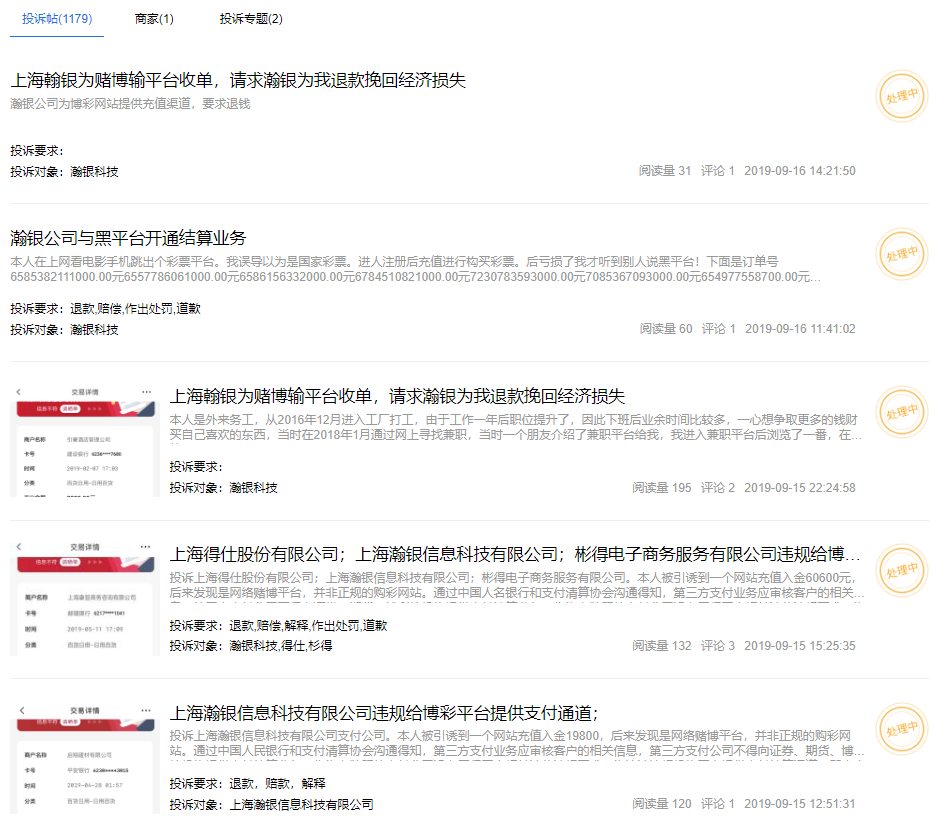Click 投诉对象：瀚银科技 on the 14:21:50 complaint
Screen dimensions: 952x834
point(64,172)
